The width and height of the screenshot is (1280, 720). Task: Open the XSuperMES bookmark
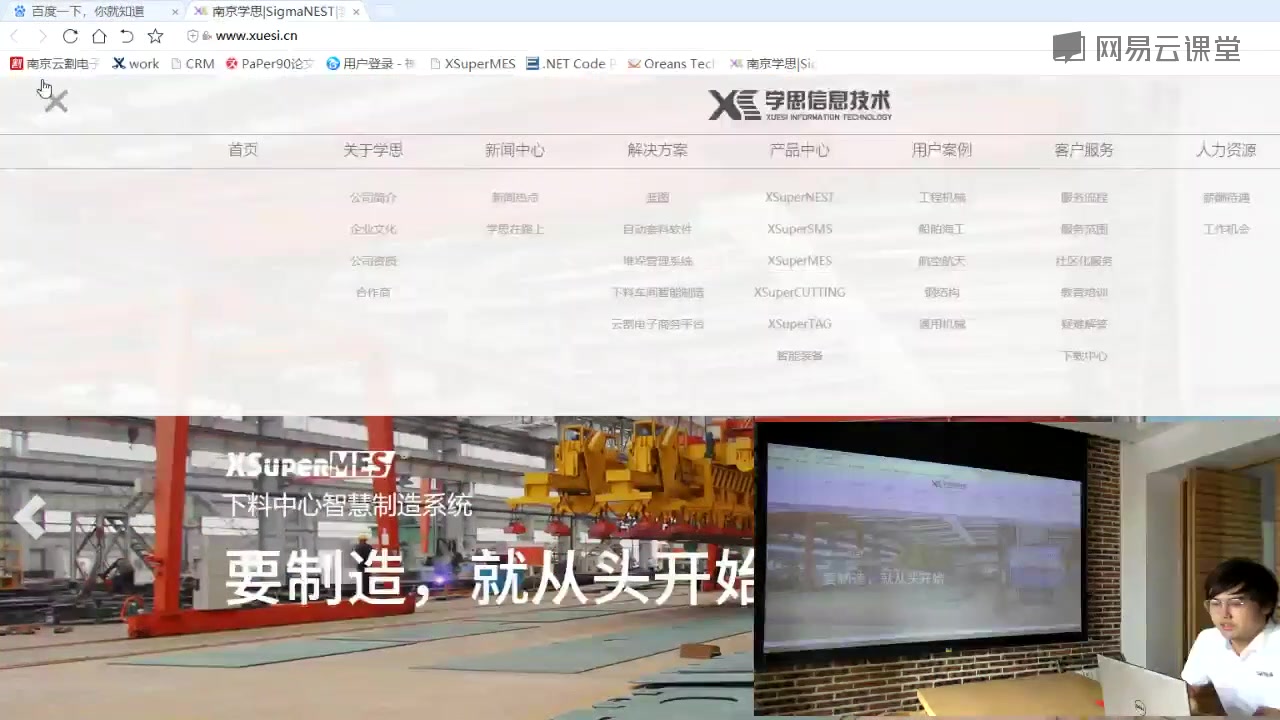coord(472,63)
